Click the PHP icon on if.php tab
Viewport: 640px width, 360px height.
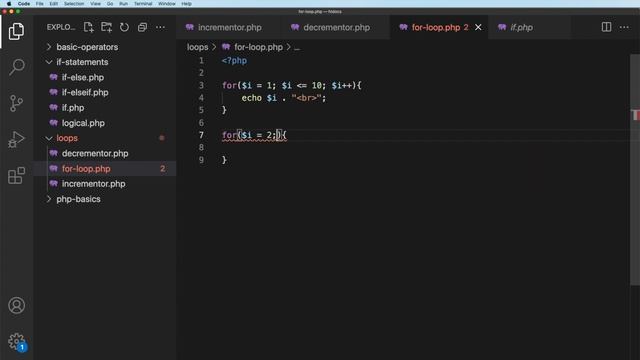pyautogui.click(x=502, y=27)
